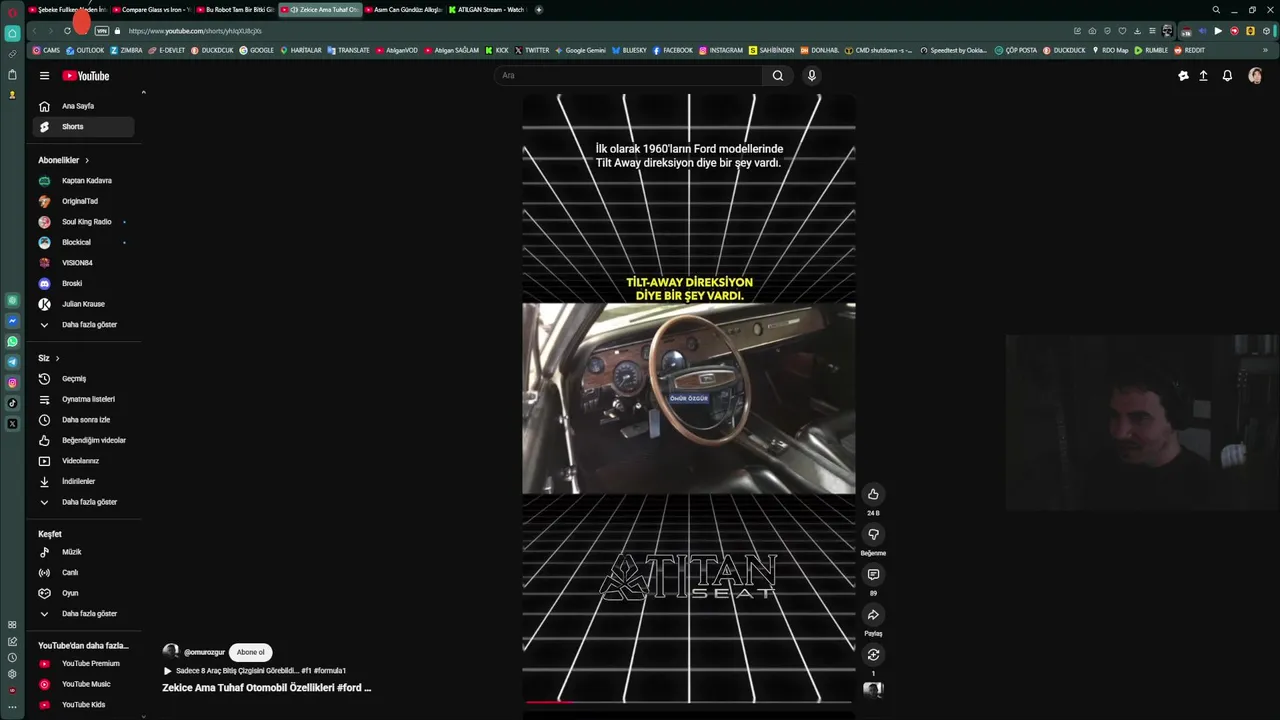
Task: Open the OUTLOOK bookmark
Action: pos(85,50)
